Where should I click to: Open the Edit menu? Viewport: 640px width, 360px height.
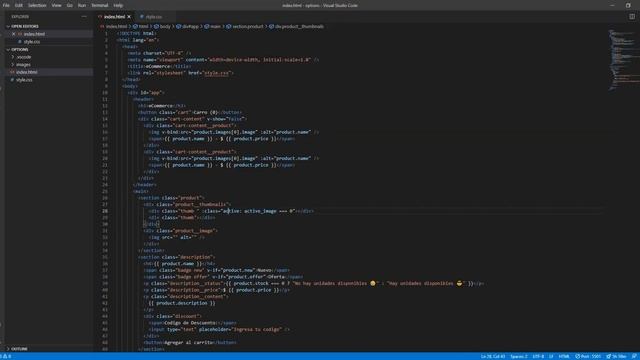19,5
